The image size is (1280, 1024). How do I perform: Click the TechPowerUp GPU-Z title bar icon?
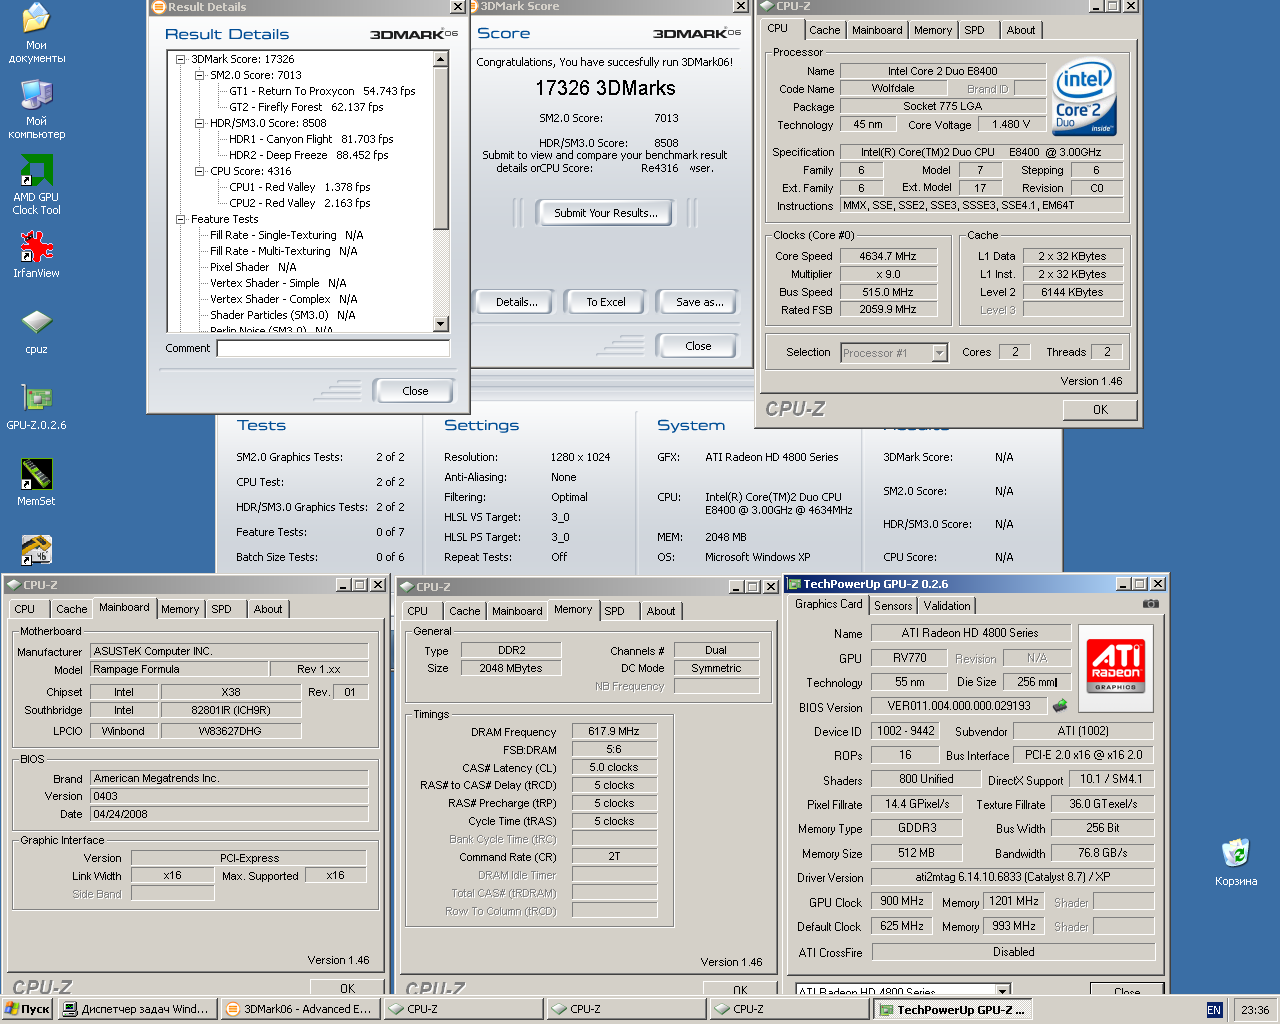(794, 584)
